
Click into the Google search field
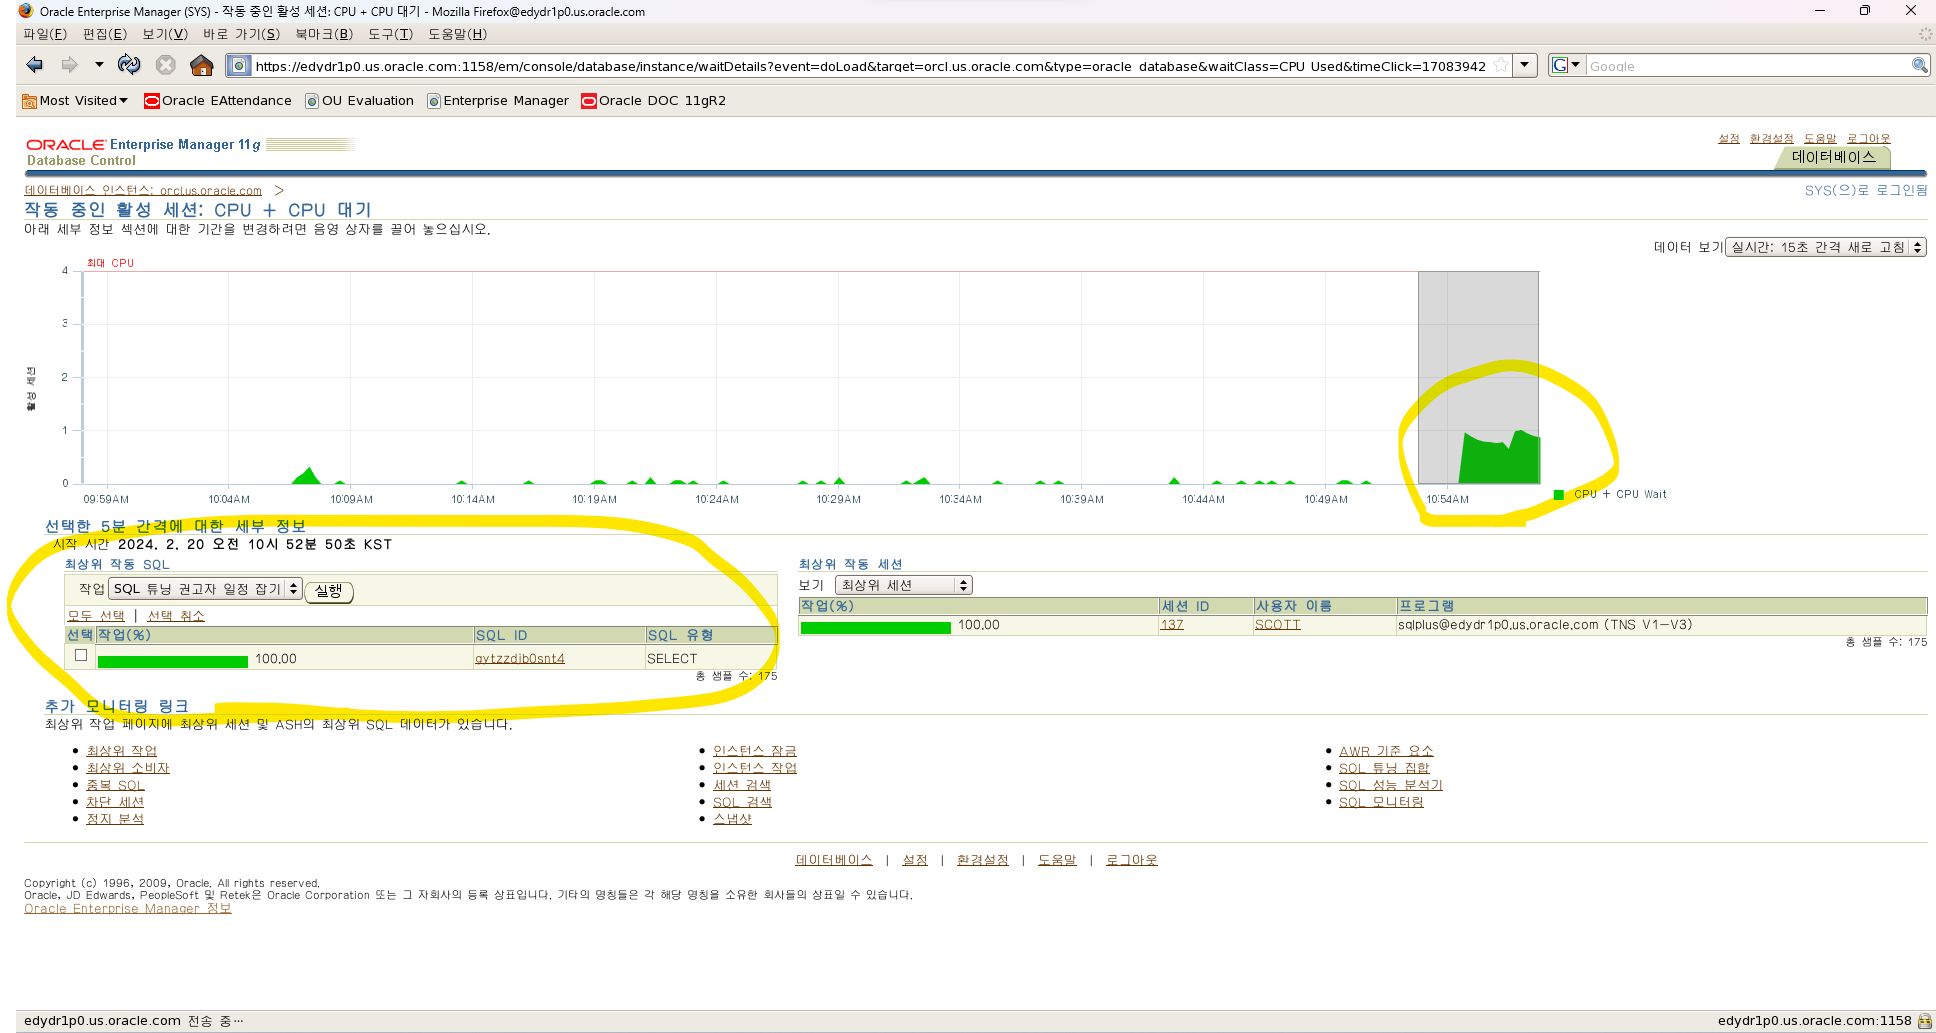click(1748, 66)
